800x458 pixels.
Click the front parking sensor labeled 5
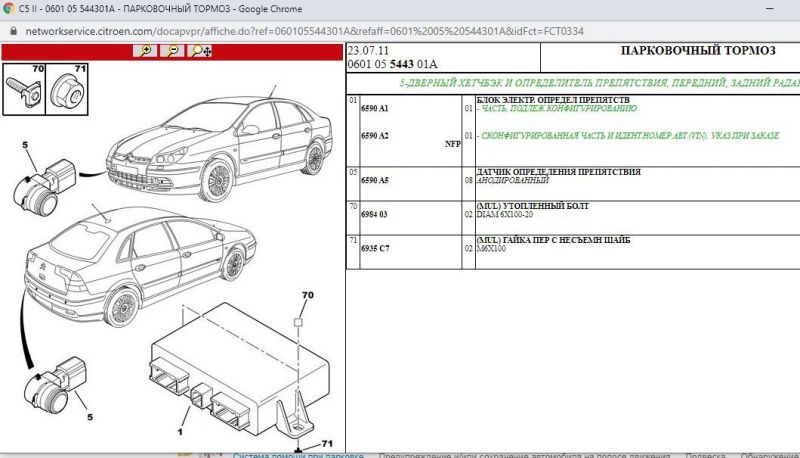point(44,181)
